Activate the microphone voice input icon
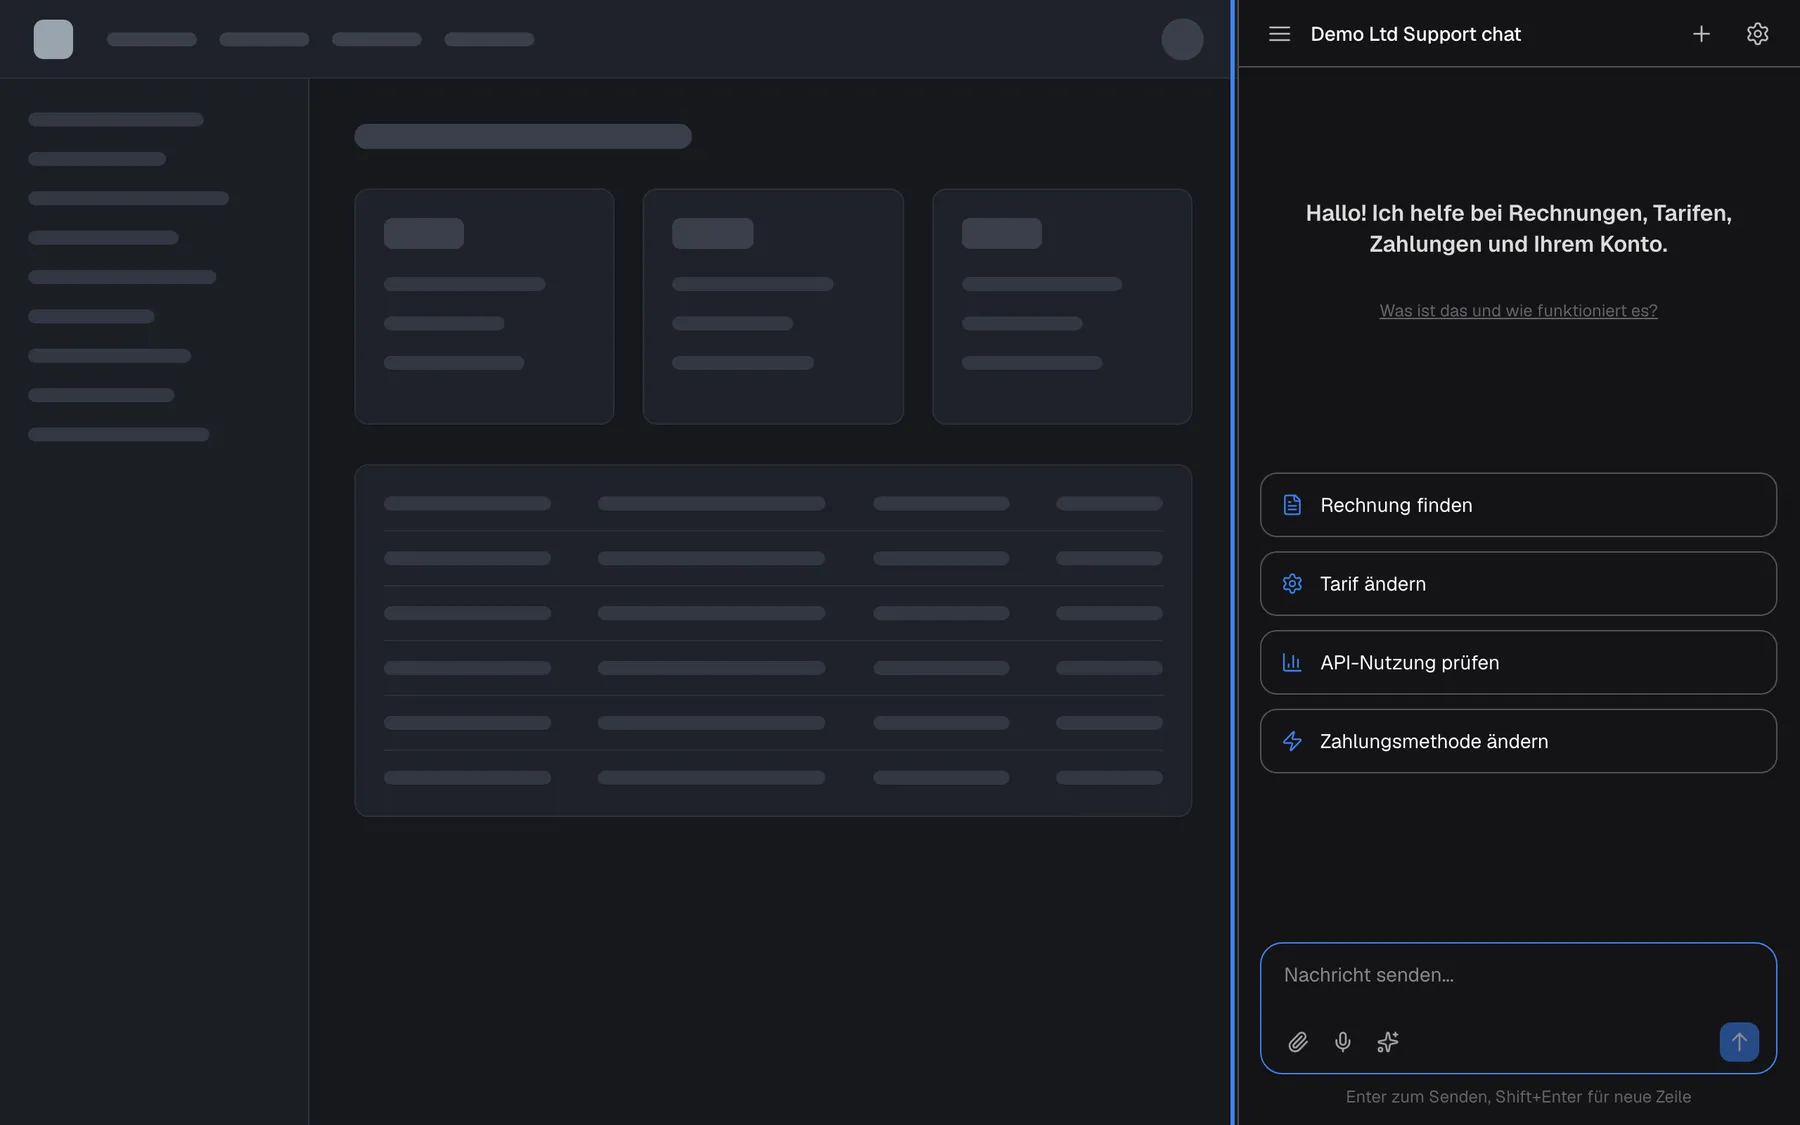The height and width of the screenshot is (1125, 1800). [x=1343, y=1042]
